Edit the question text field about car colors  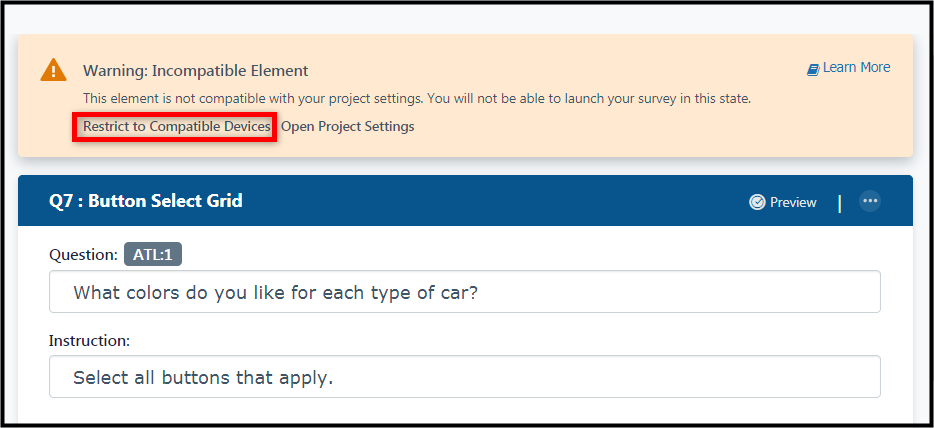pyautogui.click(x=465, y=292)
